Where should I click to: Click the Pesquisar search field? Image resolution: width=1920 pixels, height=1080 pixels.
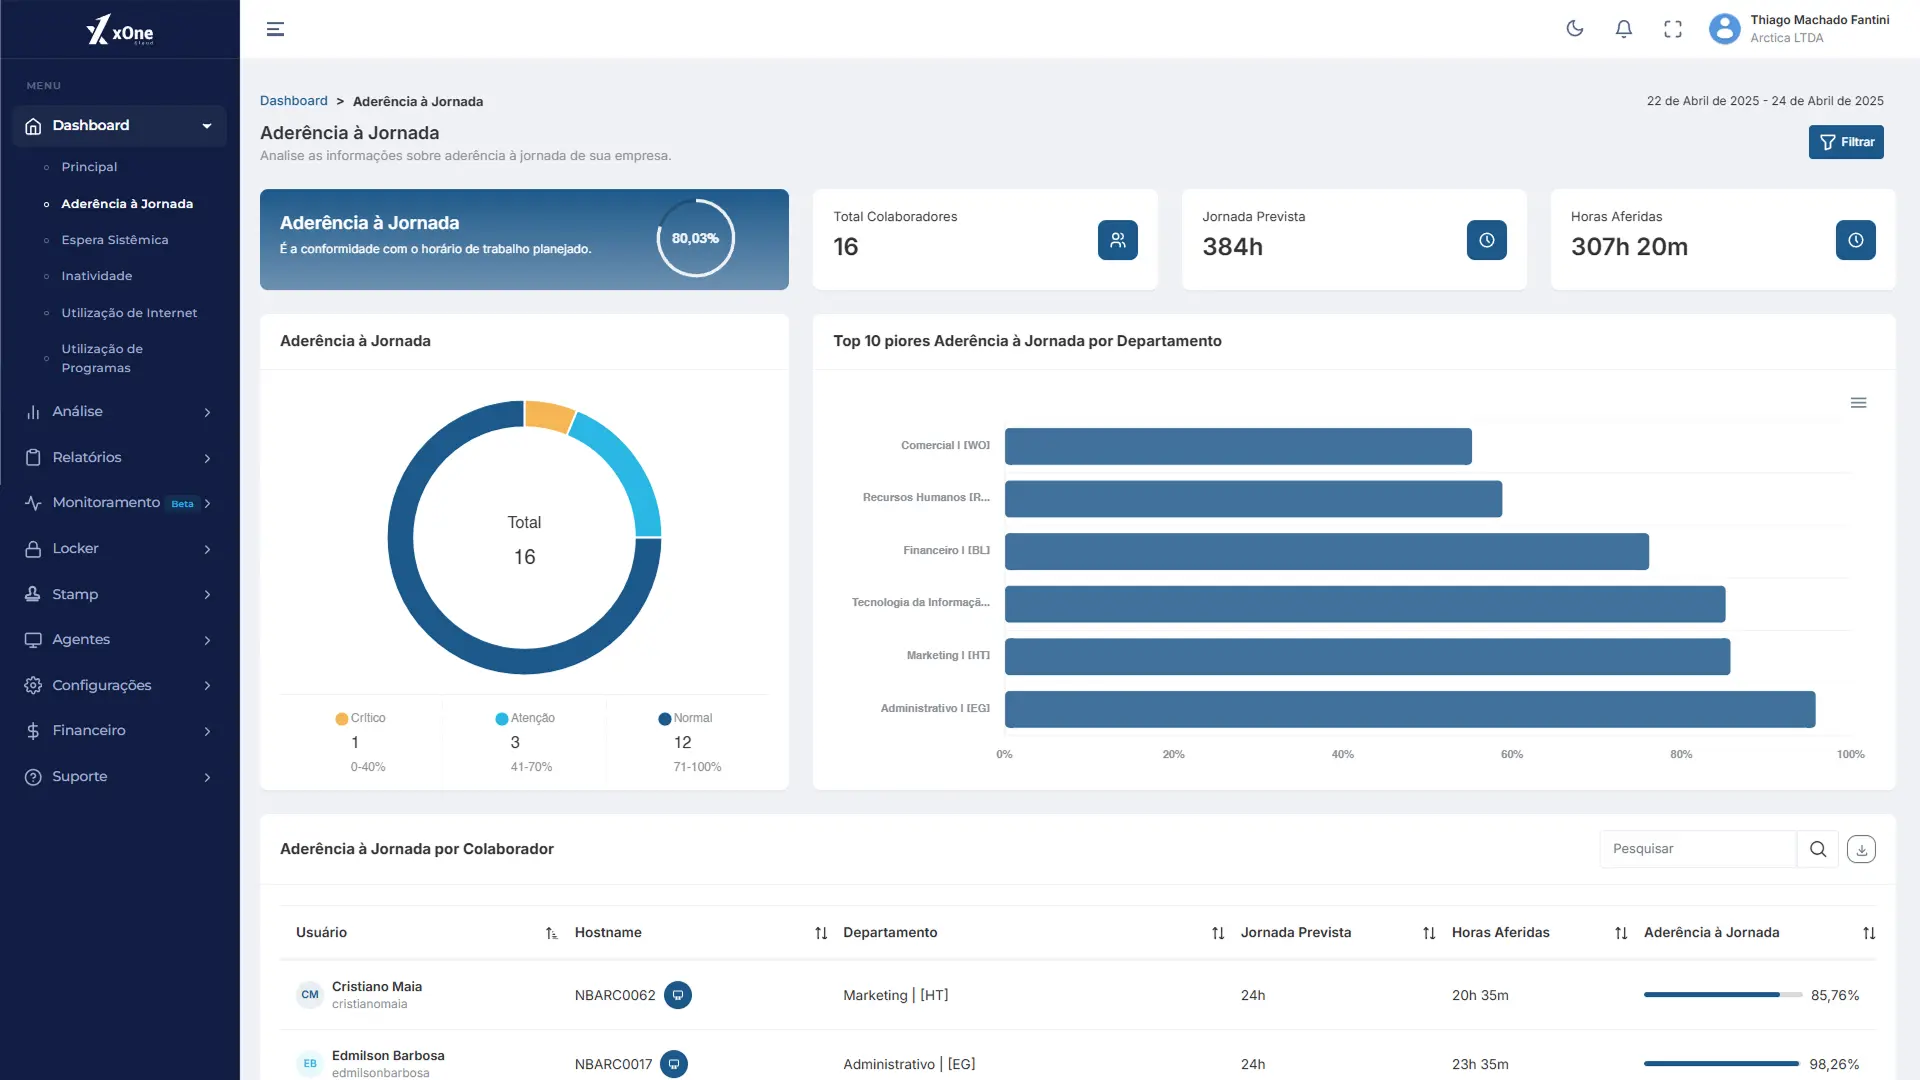1697,849
